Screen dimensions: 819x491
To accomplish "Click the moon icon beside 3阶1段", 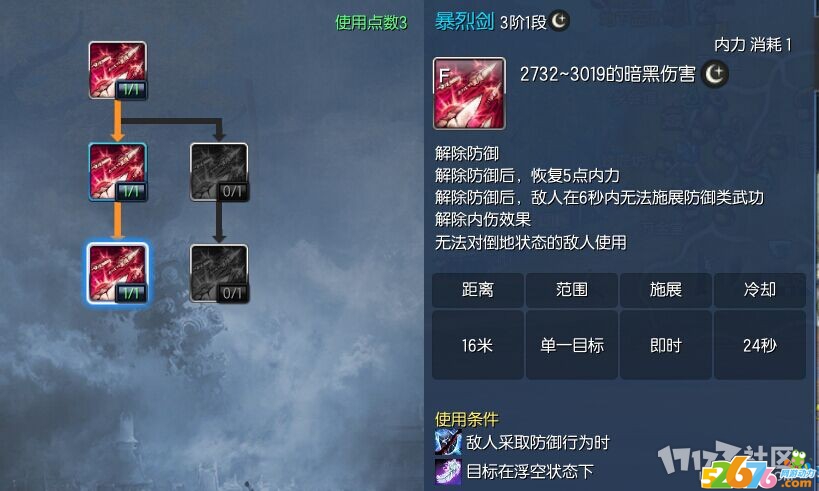I will pyautogui.click(x=559, y=21).
